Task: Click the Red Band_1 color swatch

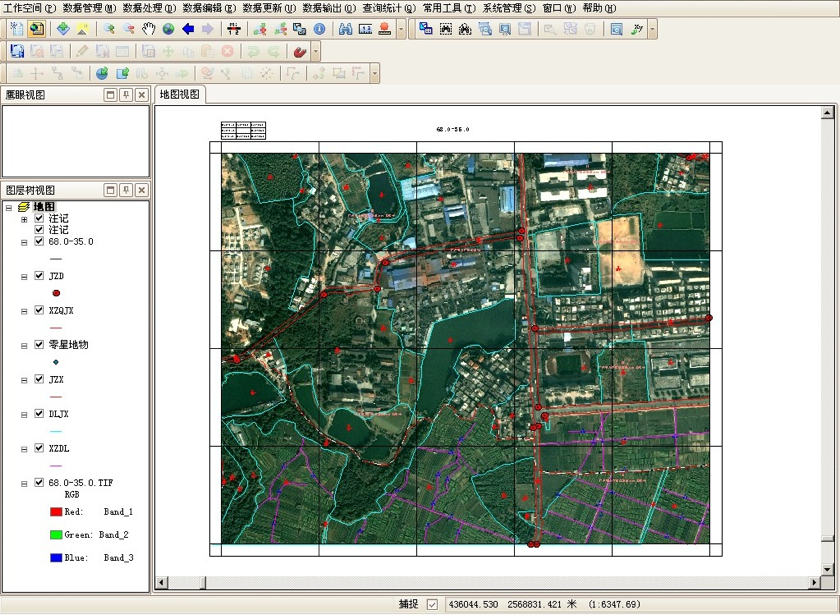Action: tap(56, 511)
